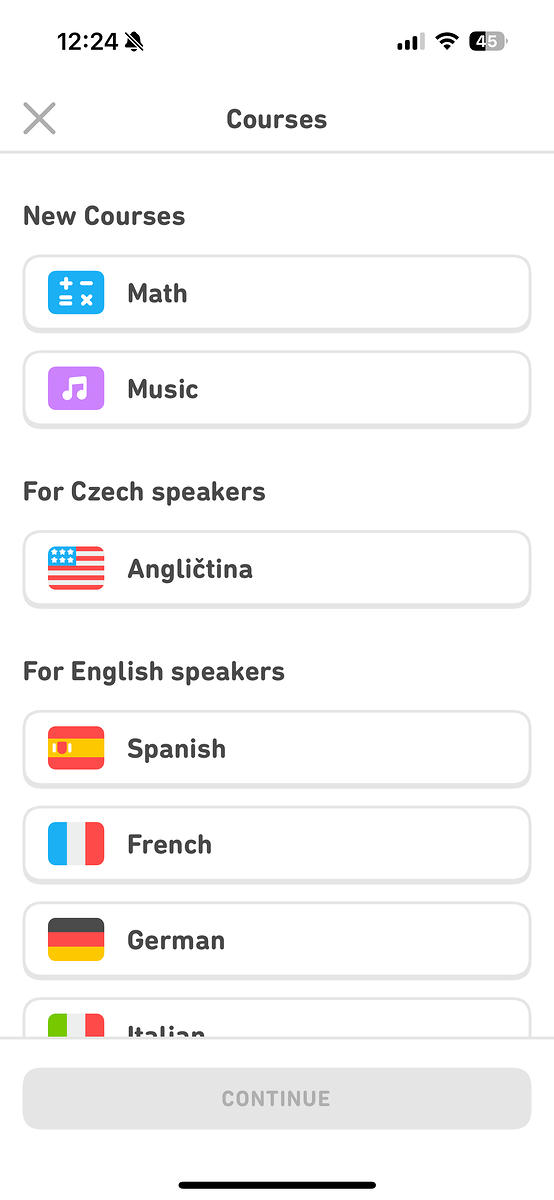Tap the silent mode bell icon
554x1200 pixels.
tap(134, 42)
